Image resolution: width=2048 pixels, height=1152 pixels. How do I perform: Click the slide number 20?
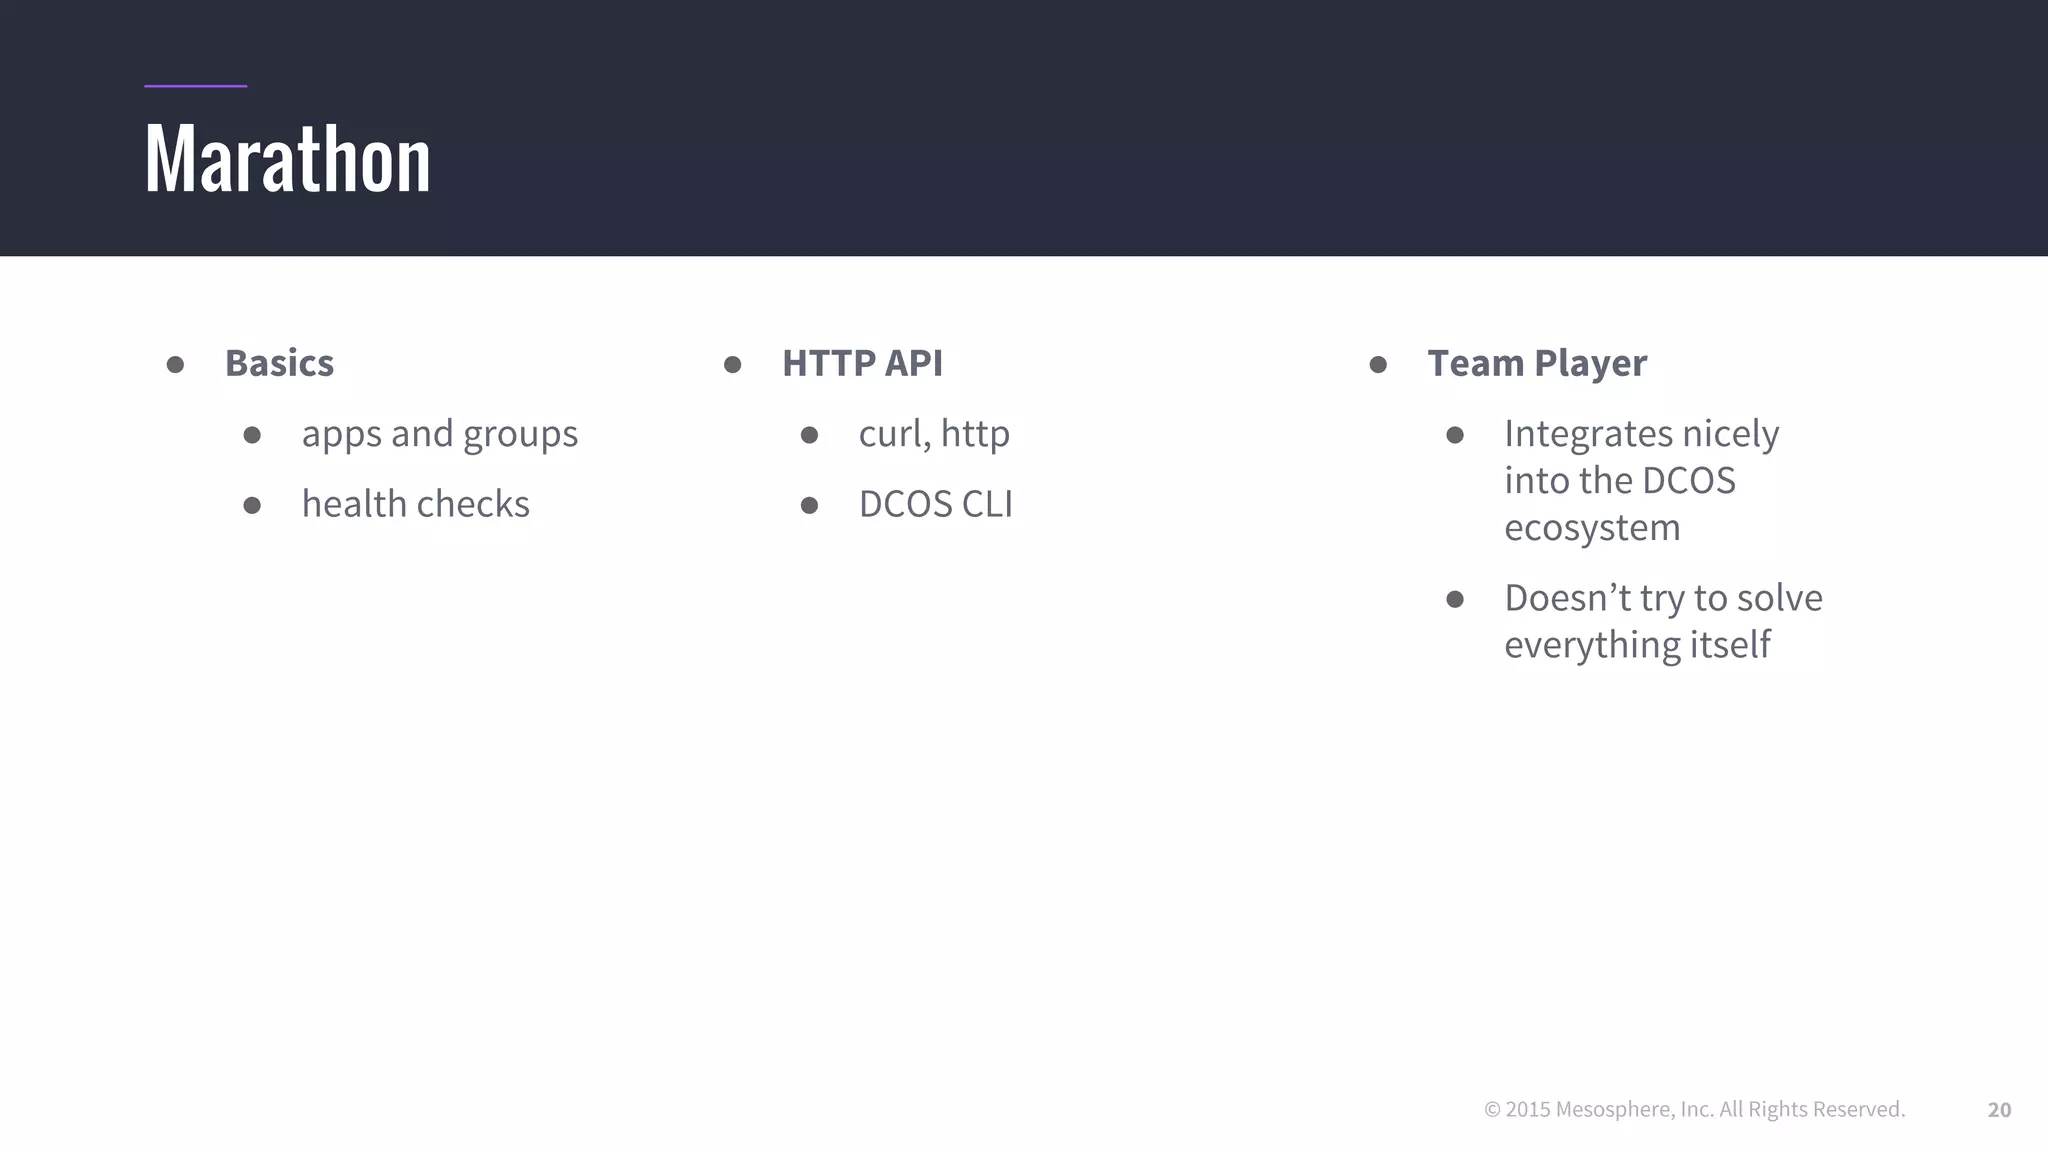(1999, 1110)
